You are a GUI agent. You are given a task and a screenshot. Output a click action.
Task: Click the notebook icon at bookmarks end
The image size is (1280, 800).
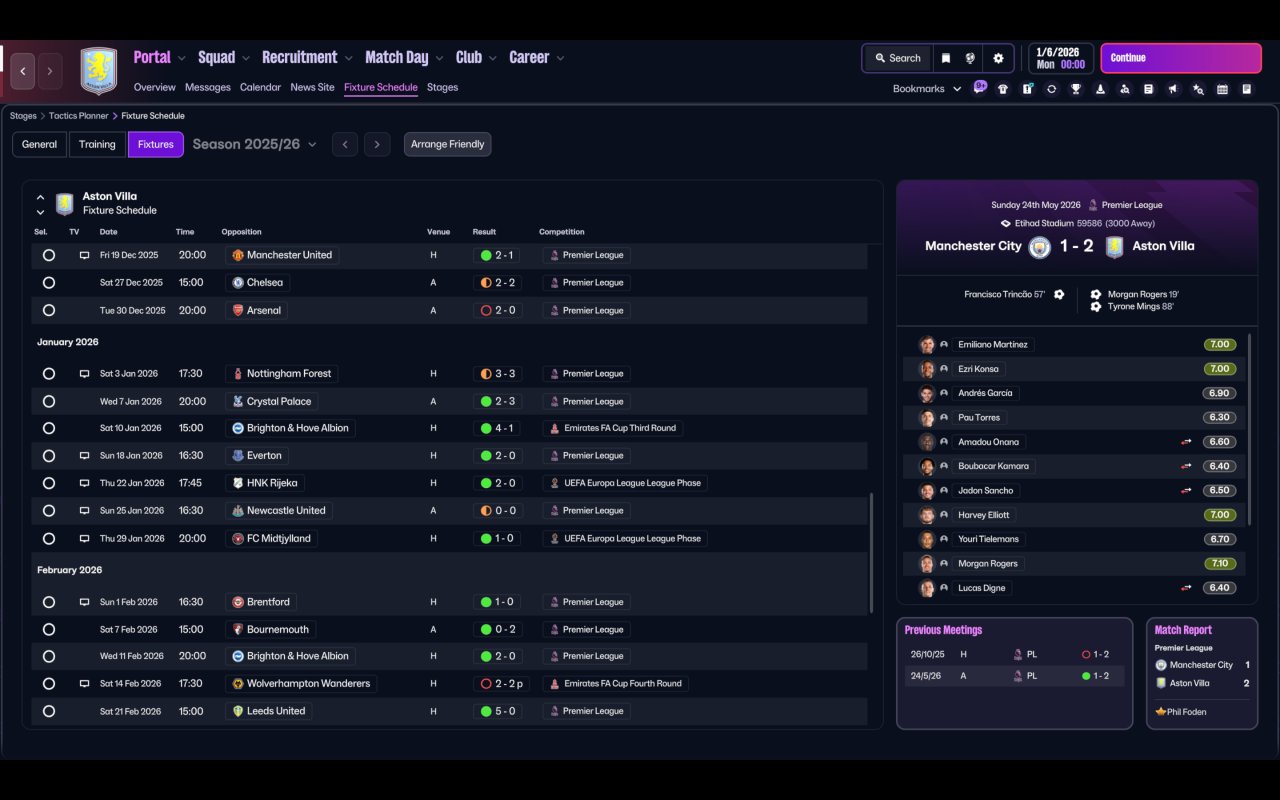click(1247, 89)
